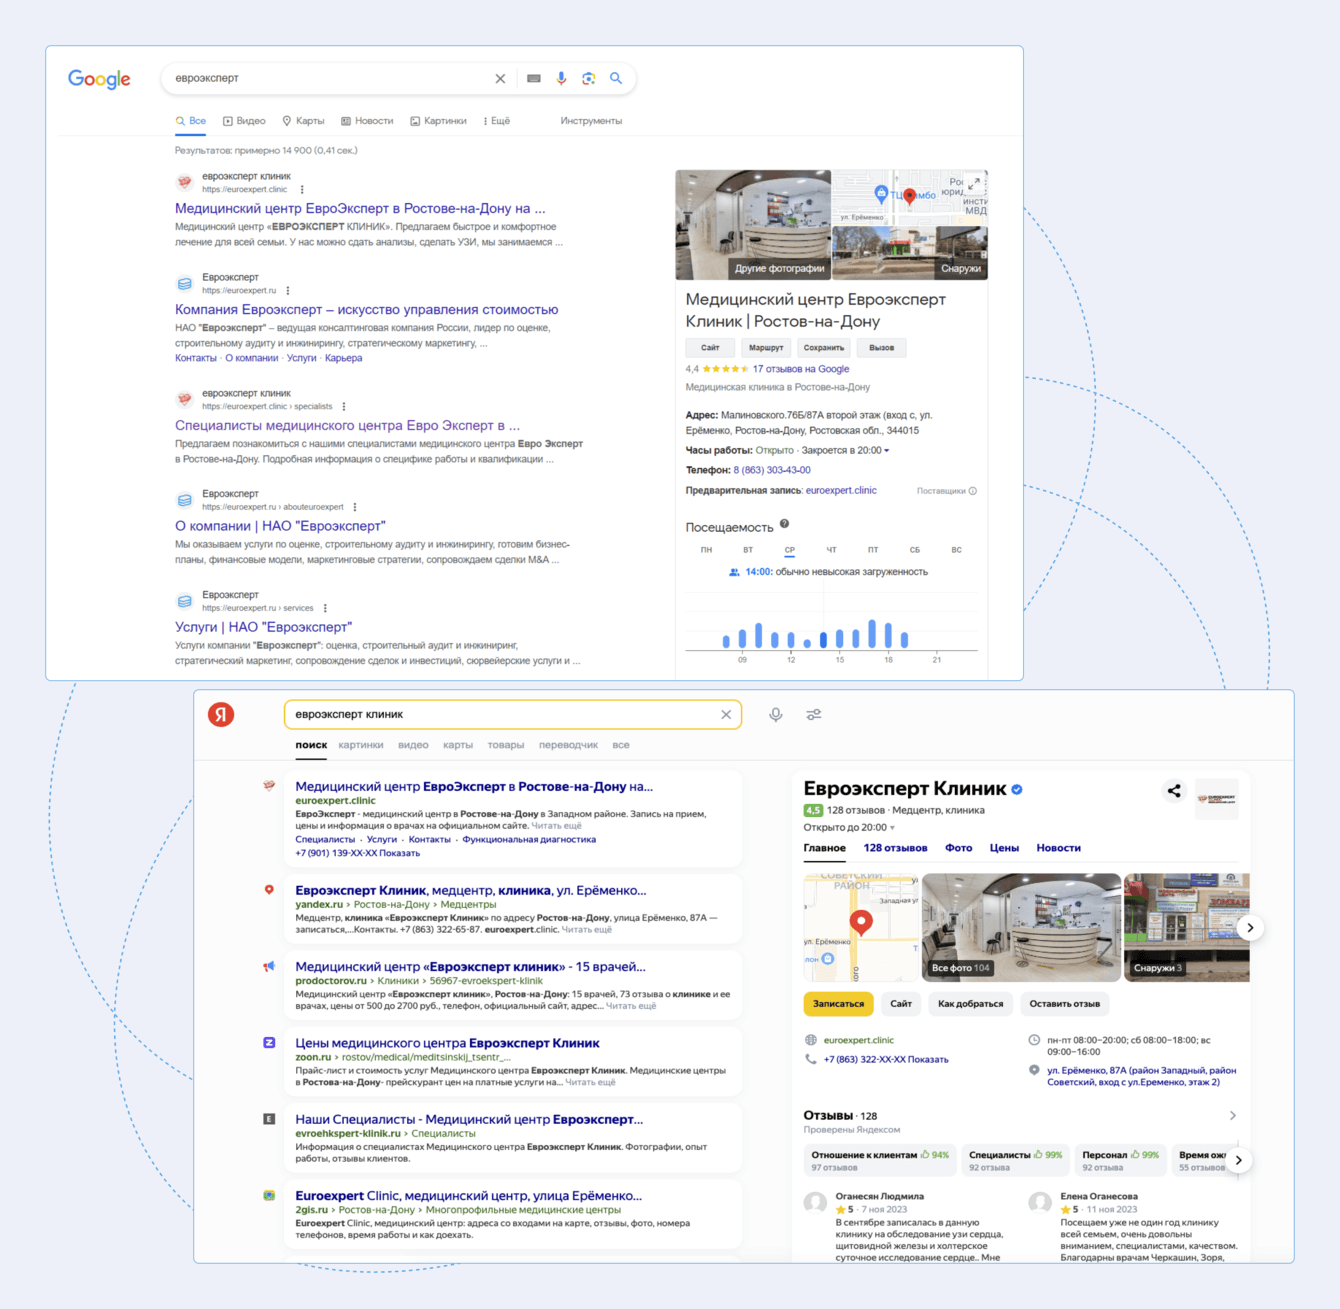Open the help icon beside 'Посещаемость'
Image resolution: width=1340 pixels, height=1309 pixels.
tap(784, 524)
